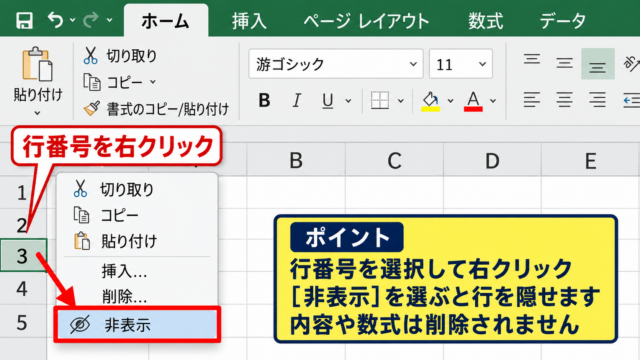640x360 pixels.
Task: Switch to the ホーム tab
Action: point(166,20)
